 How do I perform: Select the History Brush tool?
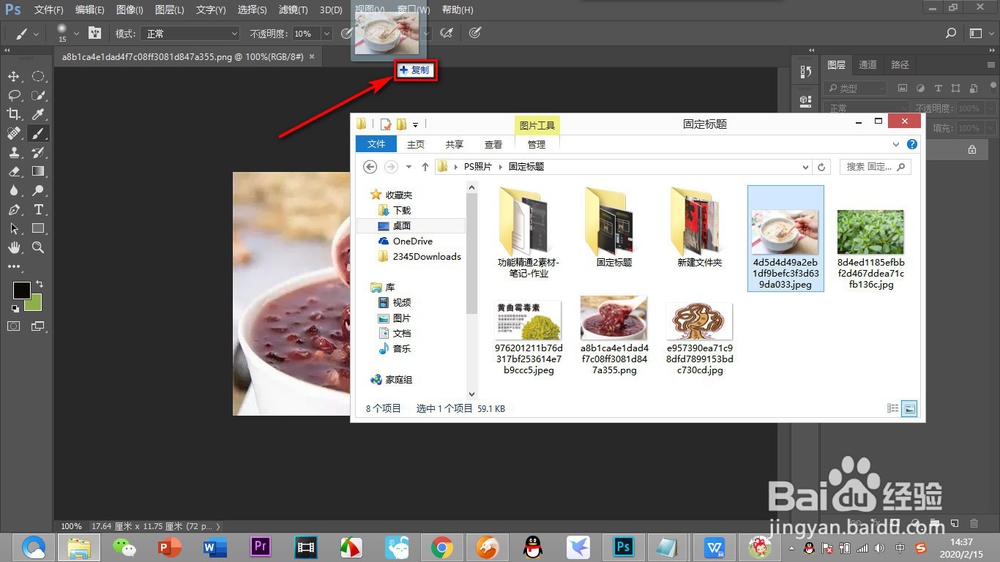38,152
